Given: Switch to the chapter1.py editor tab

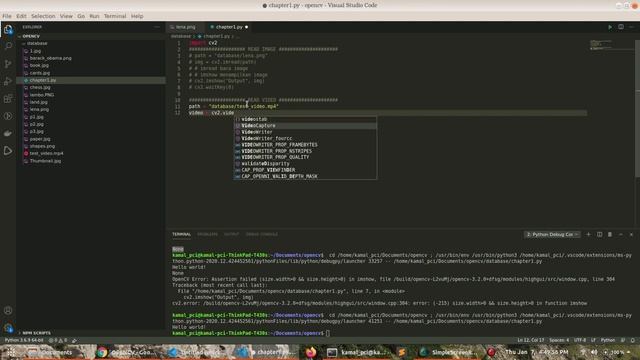Looking at the screenshot, I should click(x=229, y=27).
